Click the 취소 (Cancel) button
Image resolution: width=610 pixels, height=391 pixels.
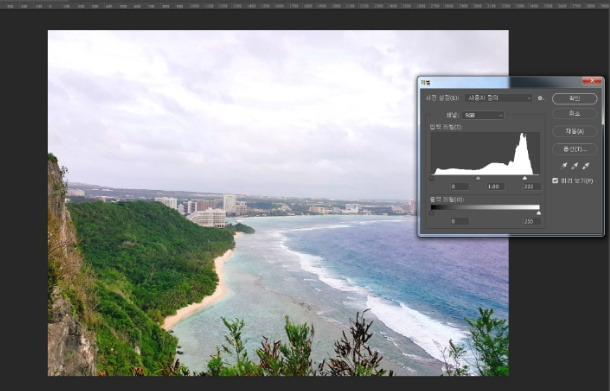point(575,114)
